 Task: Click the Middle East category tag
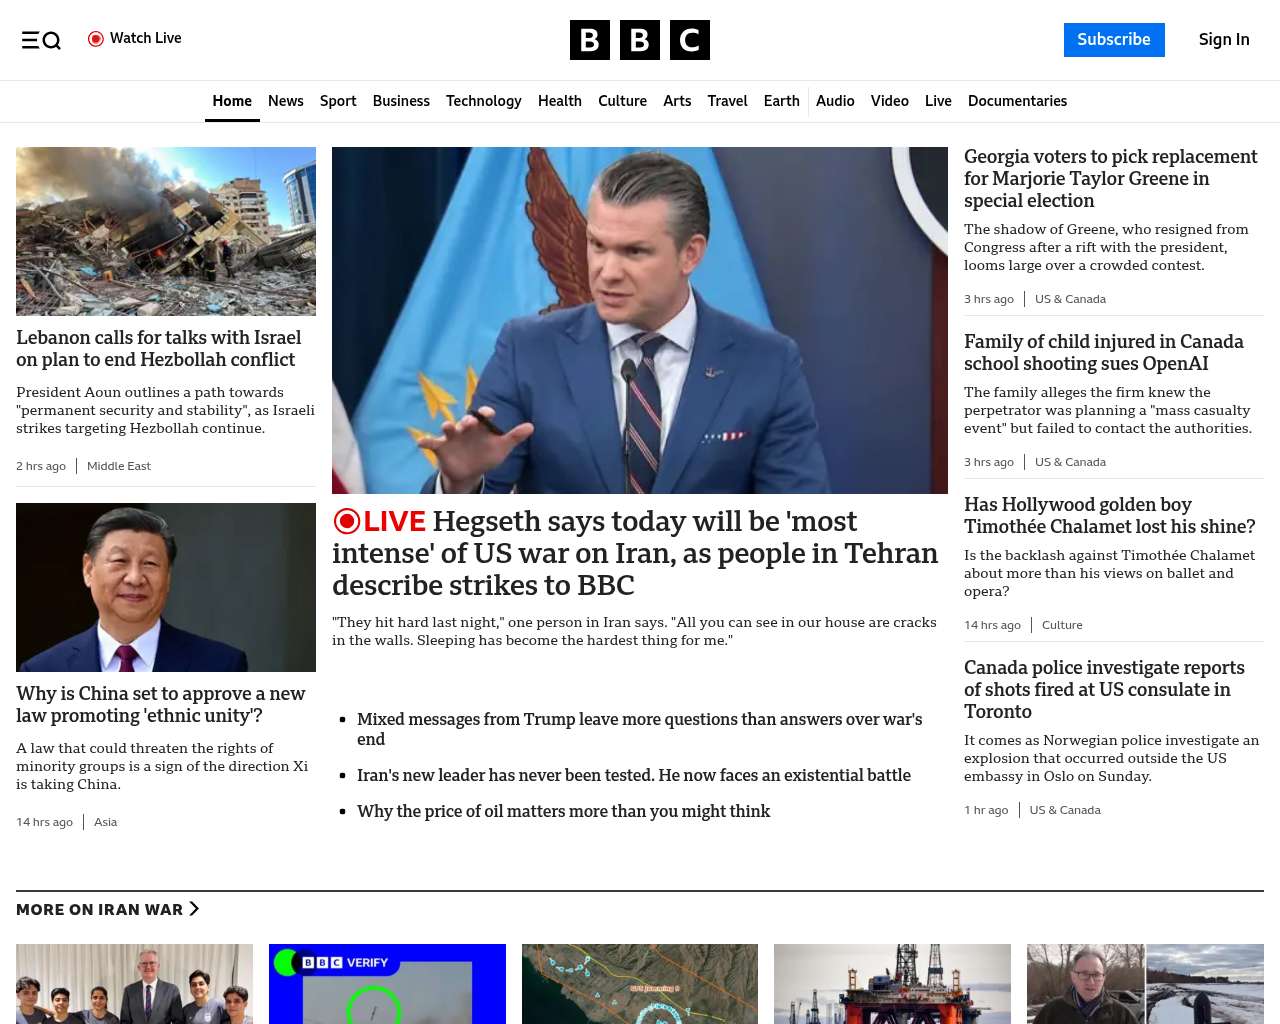point(119,466)
